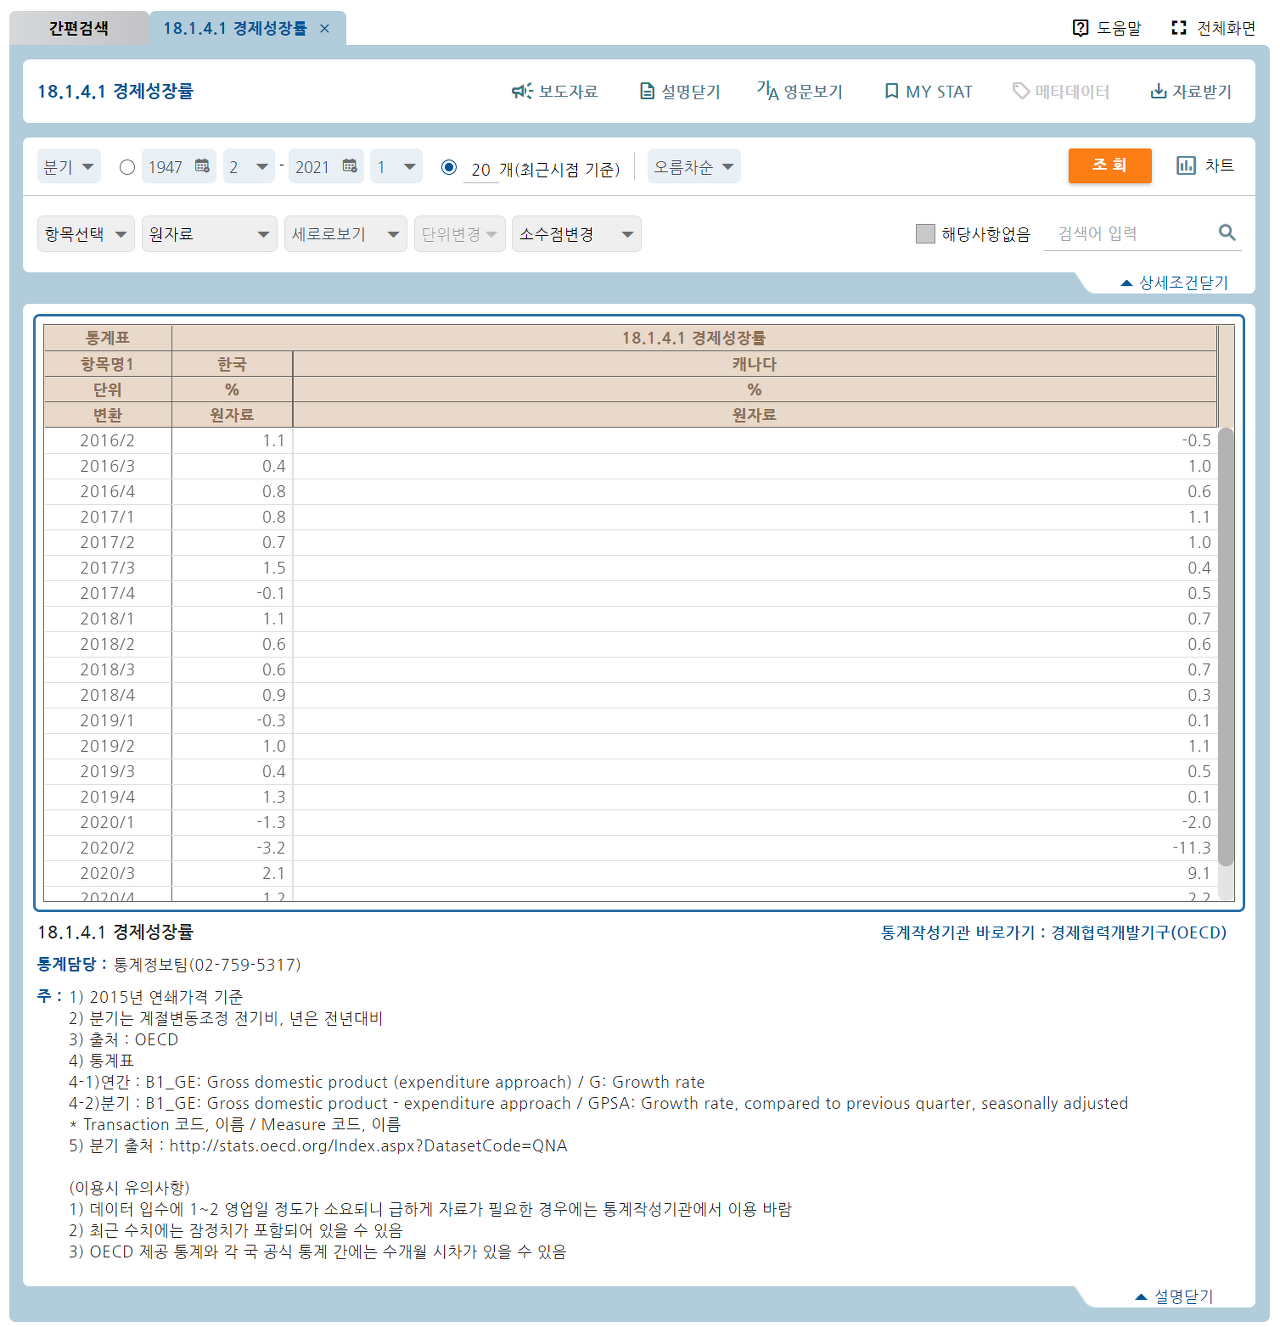This screenshot has width=1280, height=1327.
Task: Follow the 경제협력개발기구(OECD) link
Action: click(1138, 932)
